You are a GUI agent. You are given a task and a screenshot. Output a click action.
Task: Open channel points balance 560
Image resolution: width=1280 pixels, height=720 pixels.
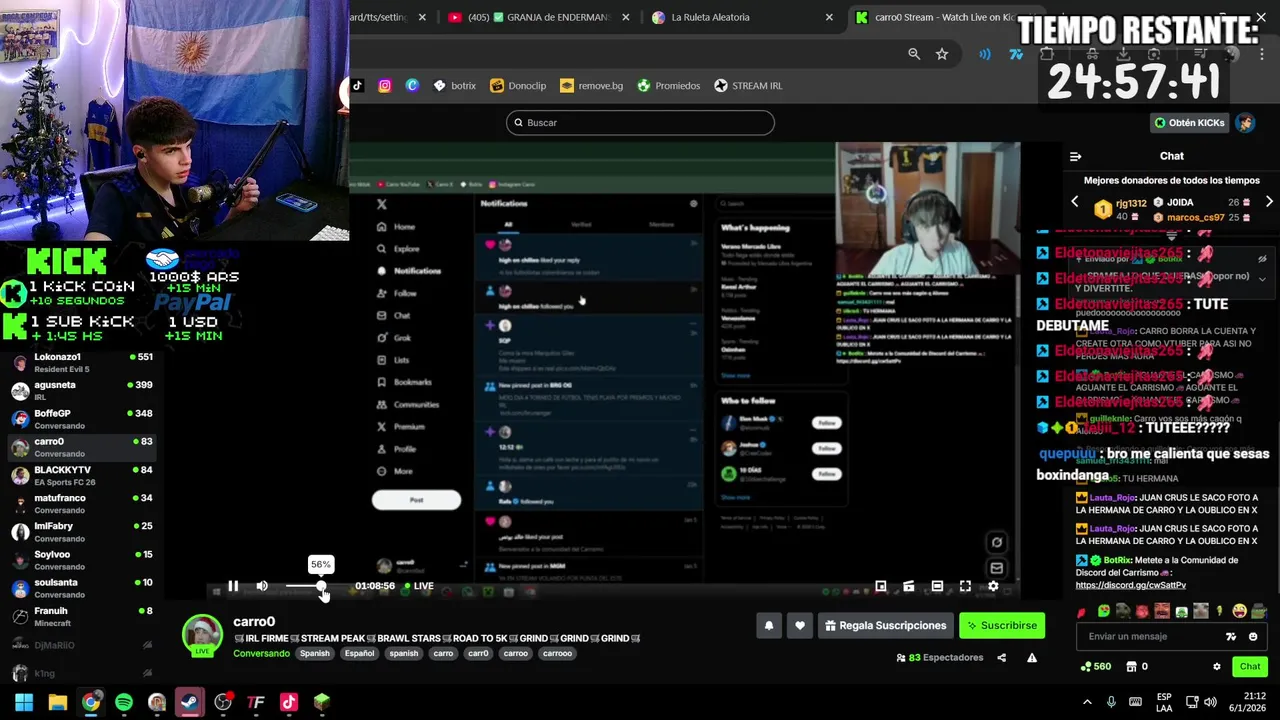[1096, 667]
